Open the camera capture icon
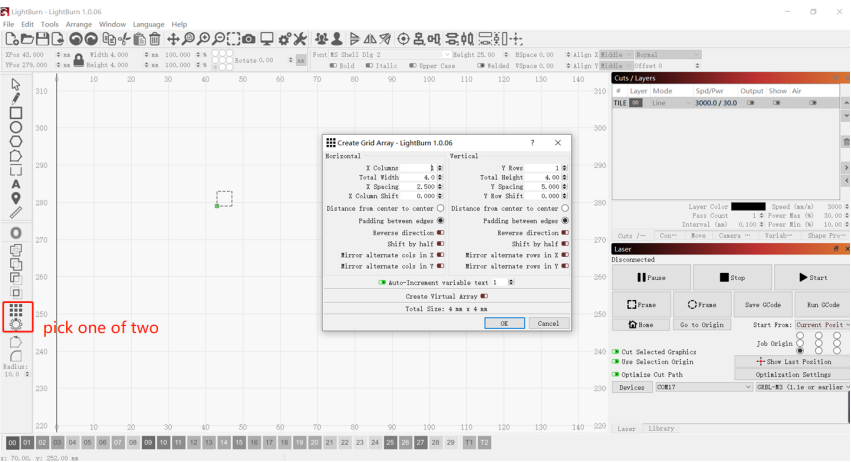The image size is (851, 462). 249,39
